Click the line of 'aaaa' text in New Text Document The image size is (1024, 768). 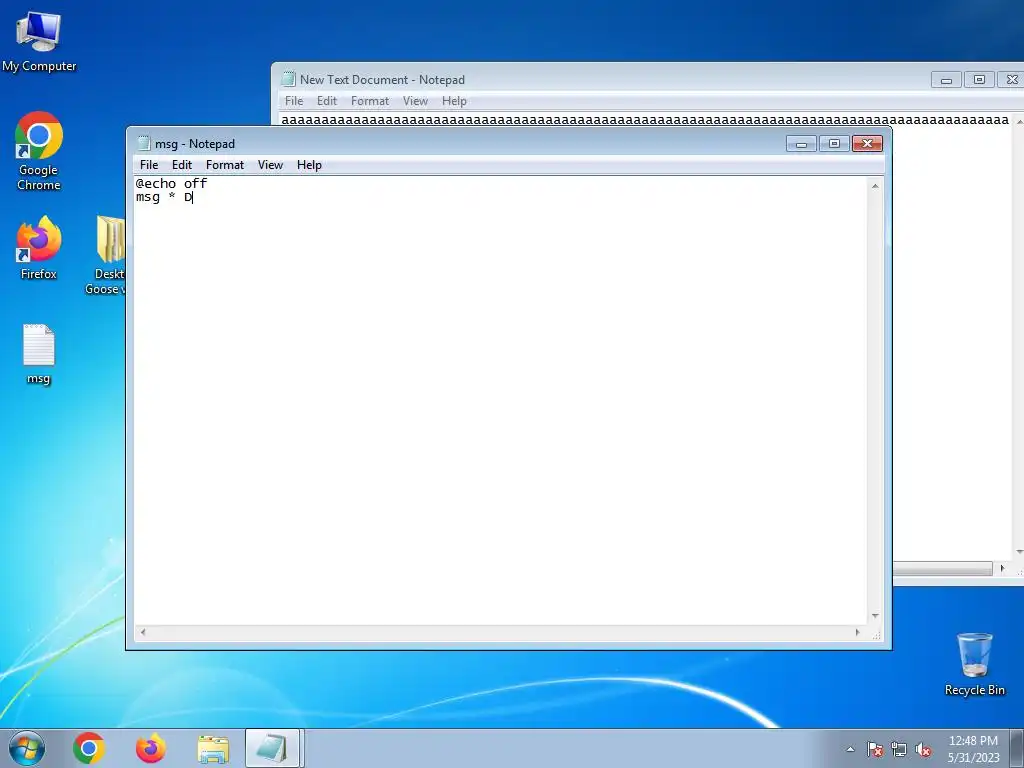(x=645, y=120)
